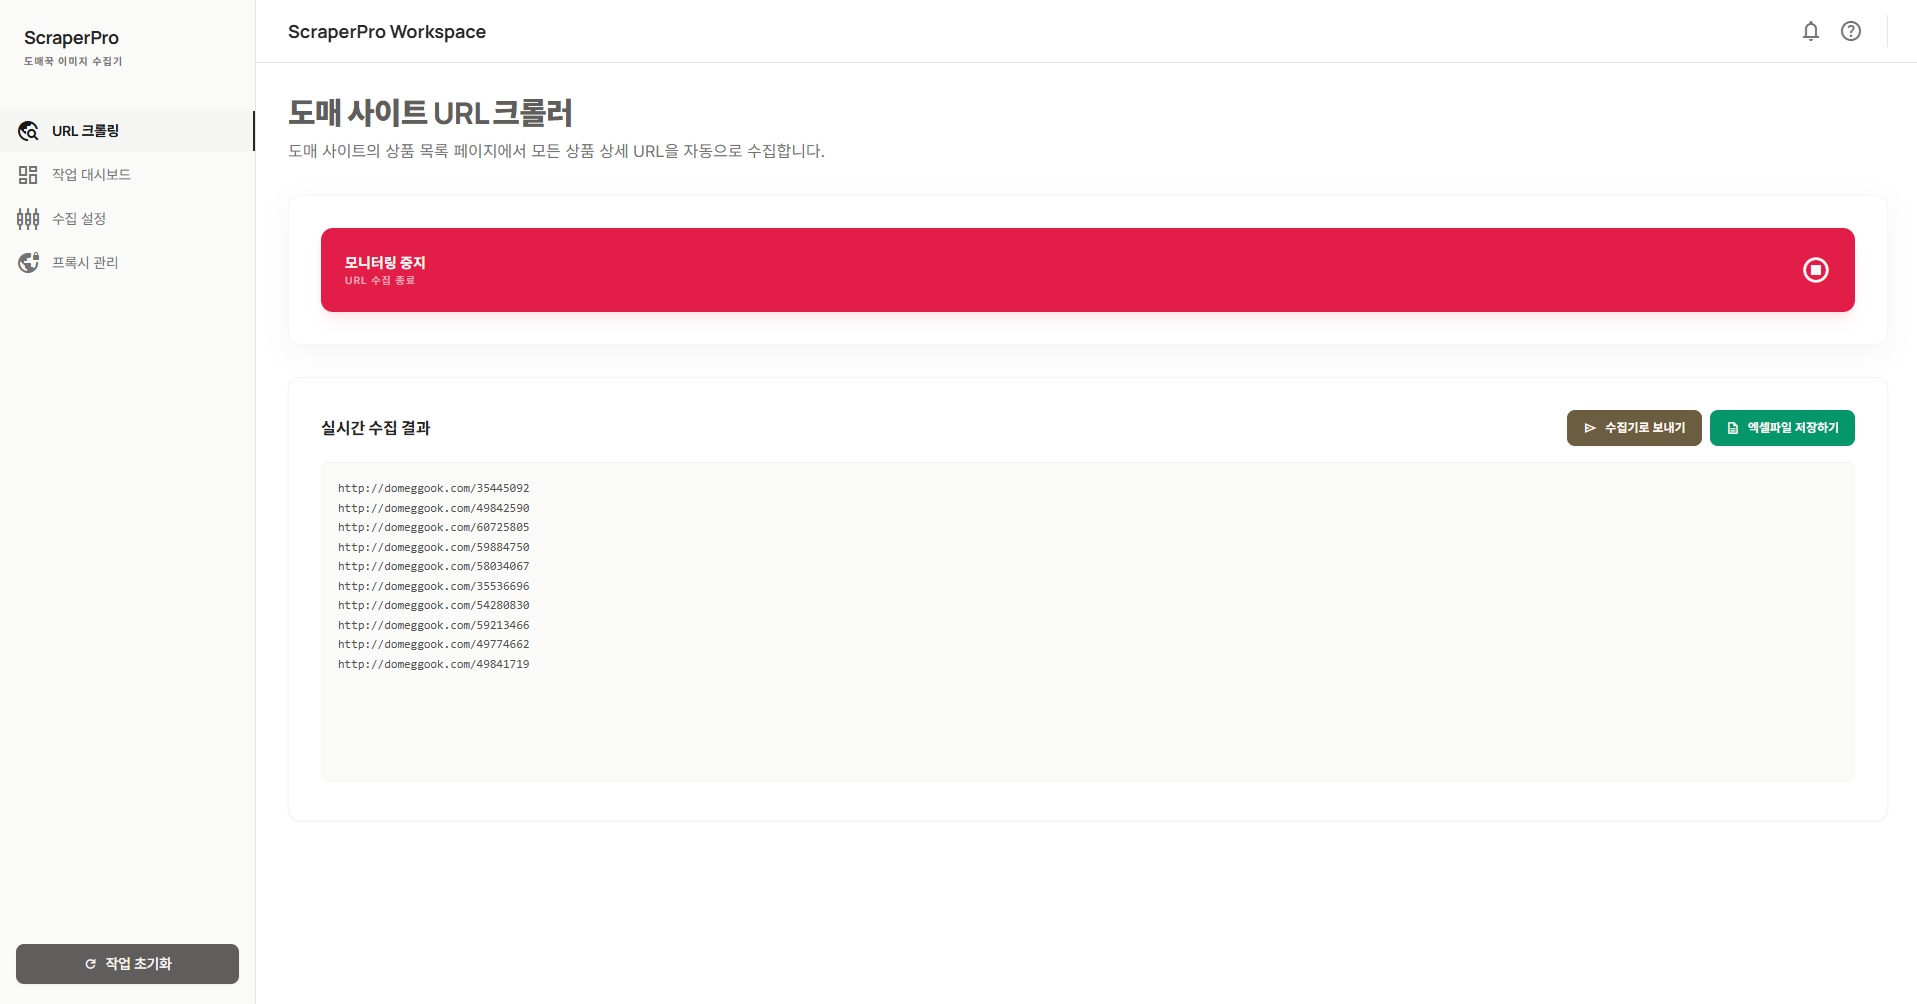Select URL http://domeggook.com/35445092
Viewport: 1917px width, 1004px height.
(433, 488)
